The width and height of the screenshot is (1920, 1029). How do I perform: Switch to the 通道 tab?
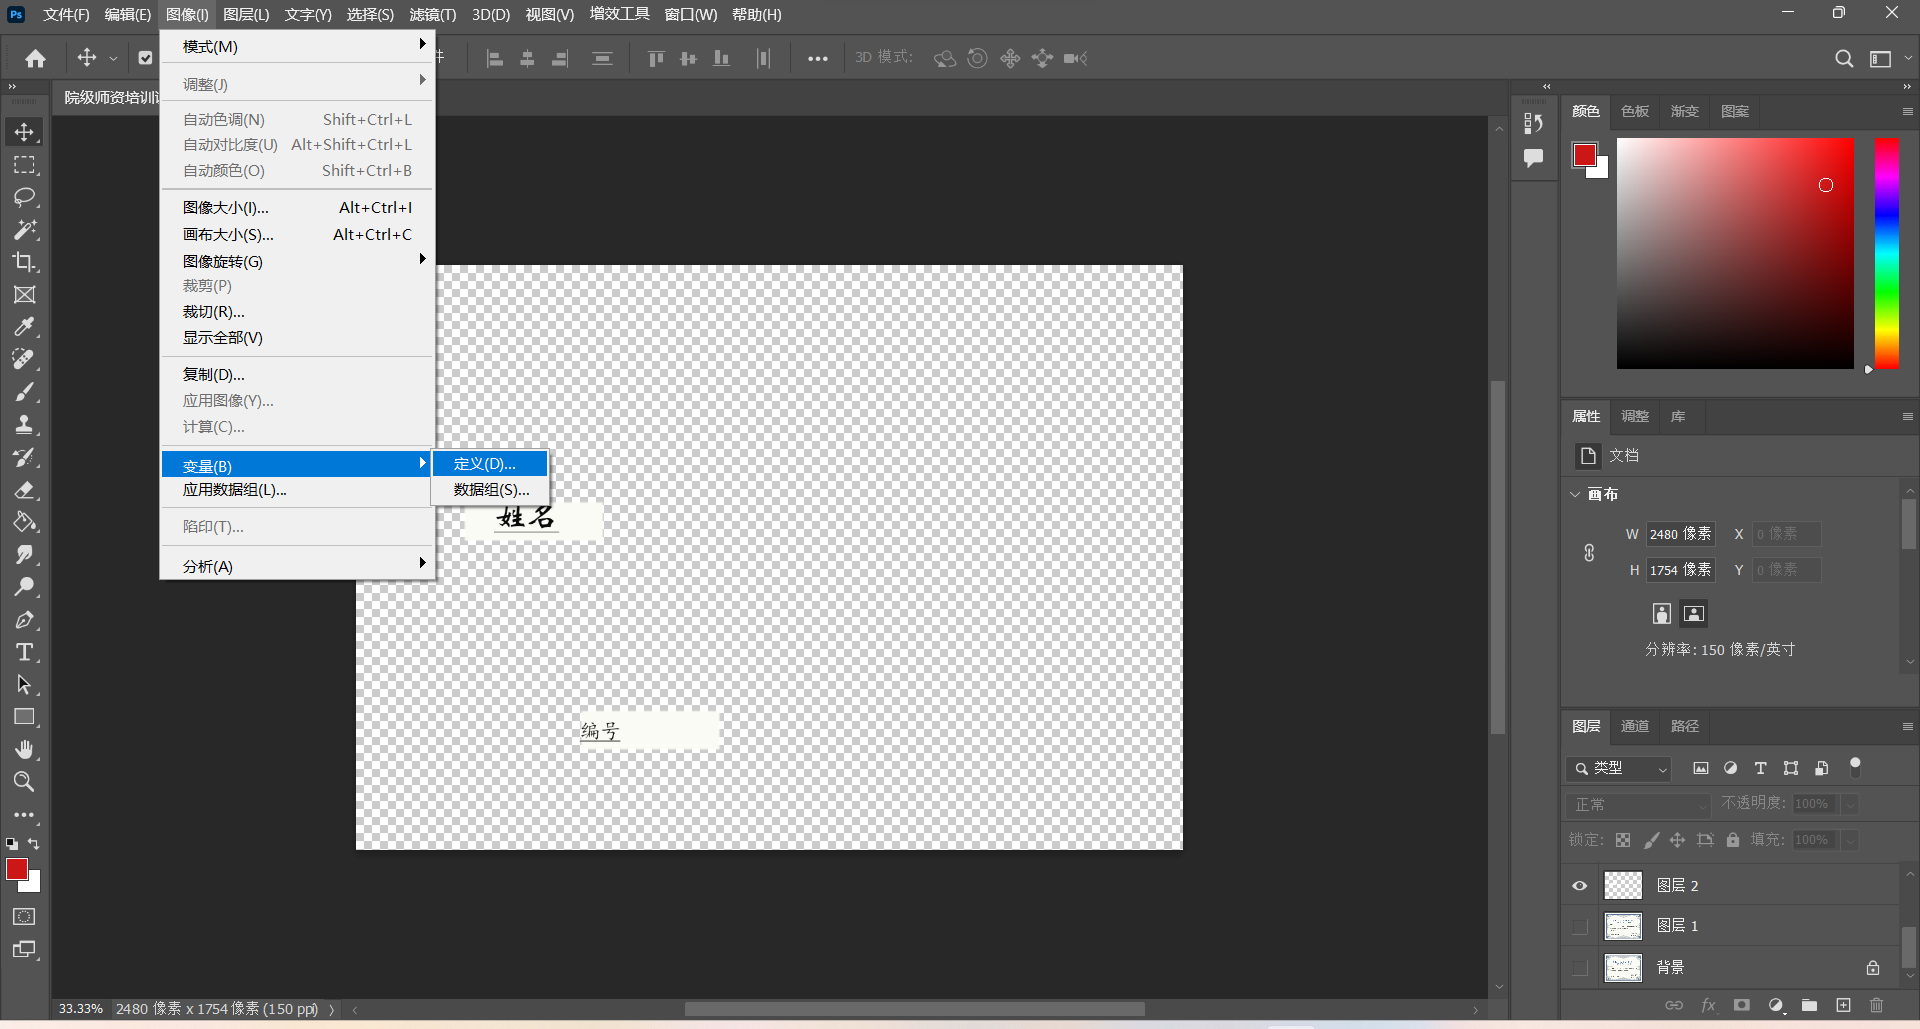coord(1634,726)
